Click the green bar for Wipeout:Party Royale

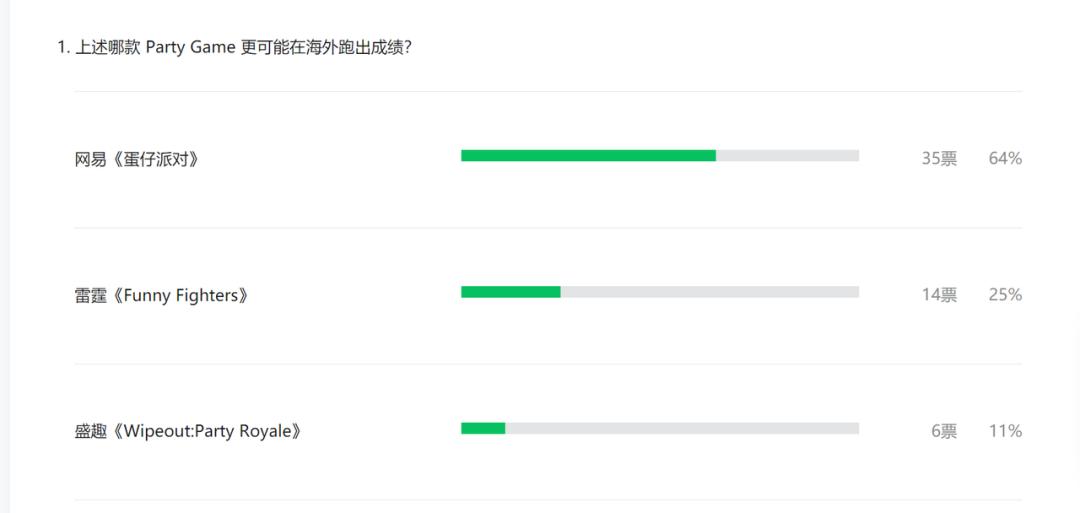[483, 428]
